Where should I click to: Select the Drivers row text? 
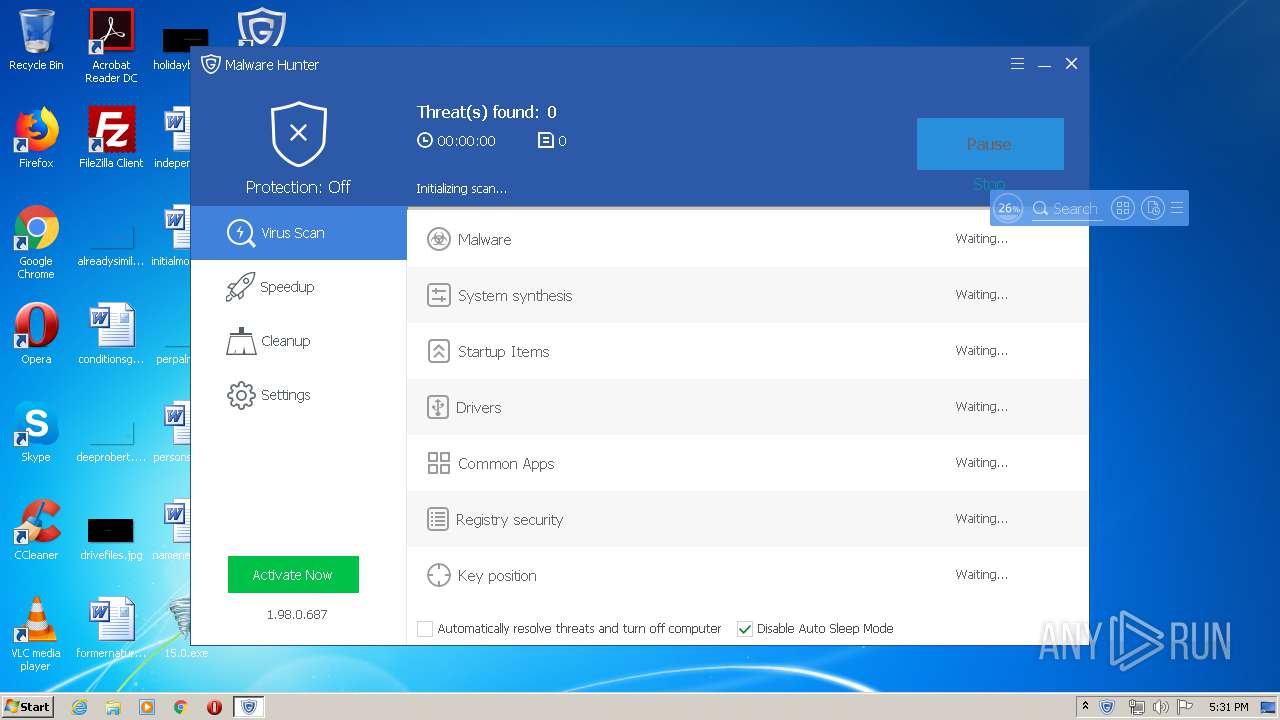pyautogui.click(x=478, y=408)
